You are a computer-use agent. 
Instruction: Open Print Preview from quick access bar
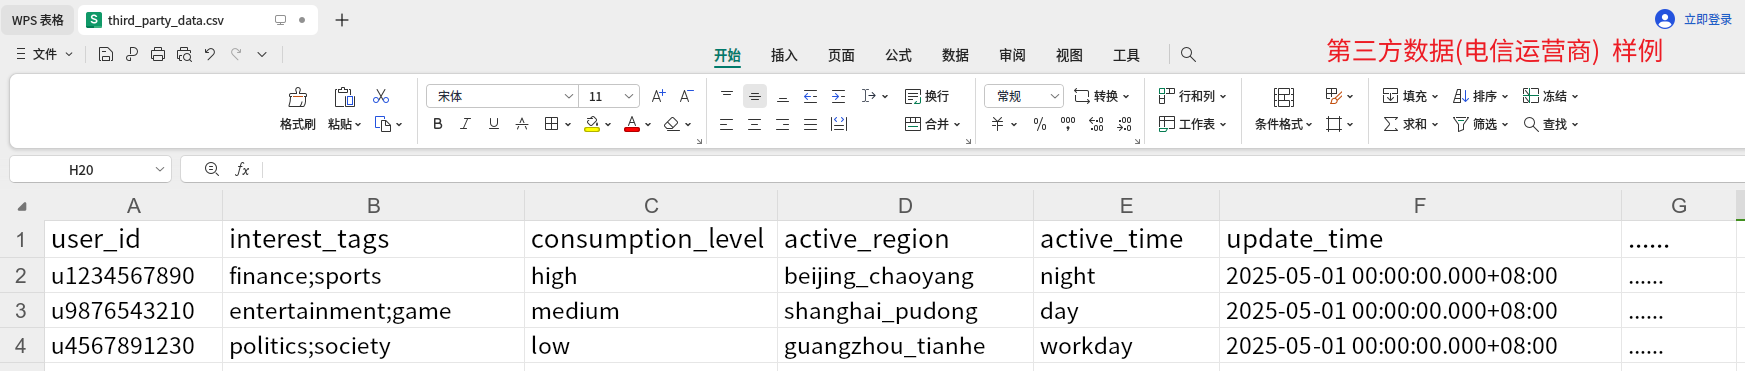click(x=184, y=54)
